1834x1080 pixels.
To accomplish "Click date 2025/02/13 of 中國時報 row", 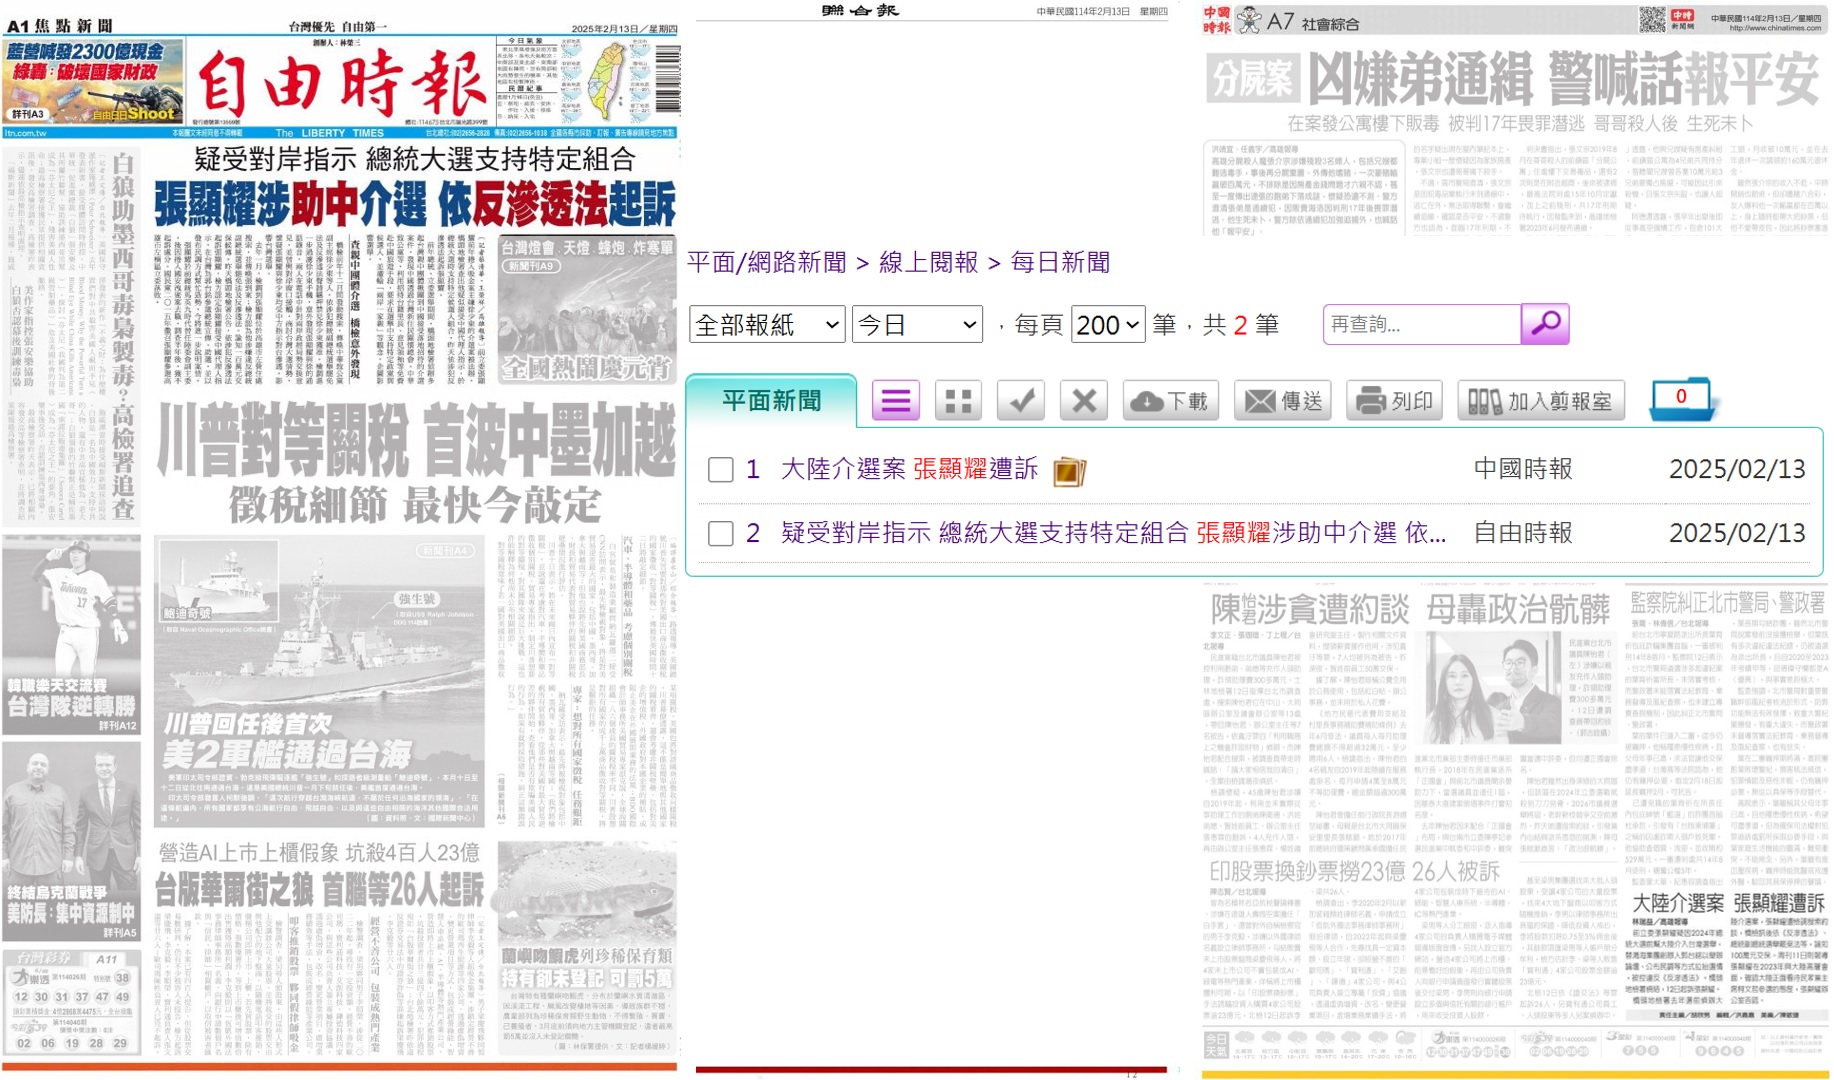I will coord(1737,469).
